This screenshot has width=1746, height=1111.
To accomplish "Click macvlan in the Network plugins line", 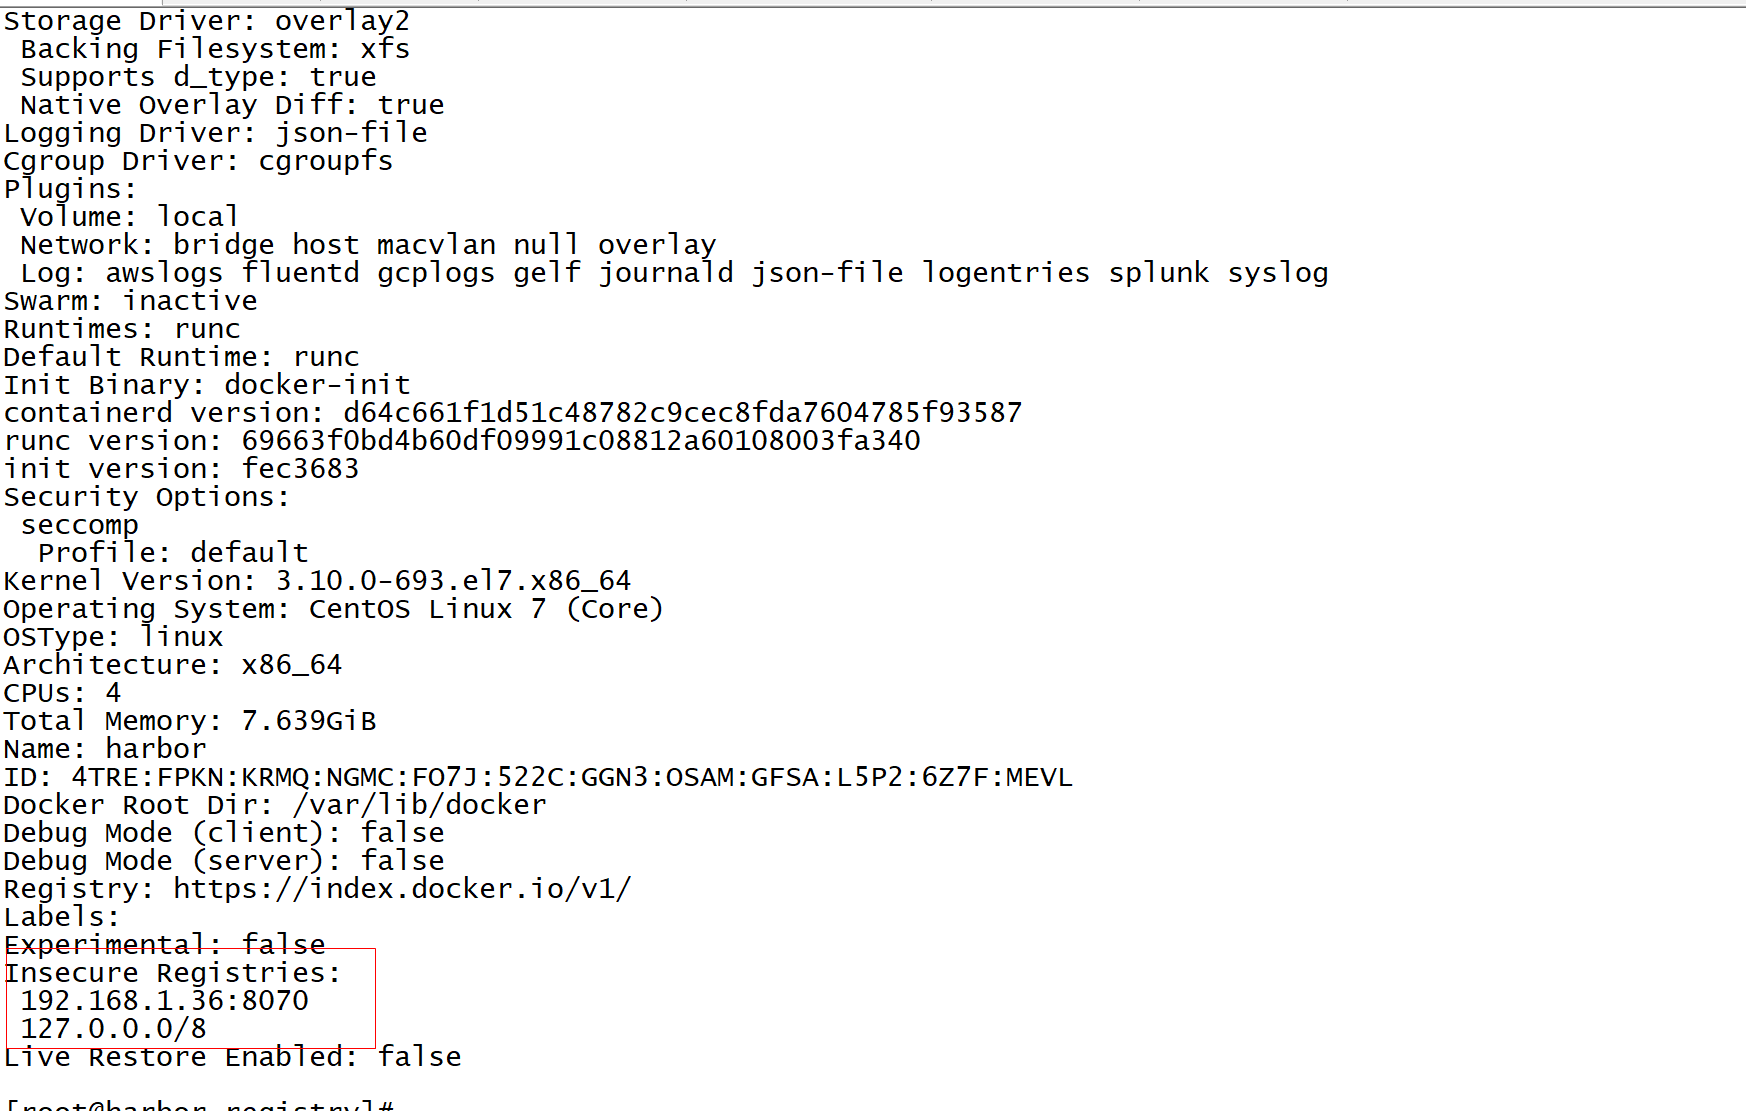I will click(x=436, y=245).
